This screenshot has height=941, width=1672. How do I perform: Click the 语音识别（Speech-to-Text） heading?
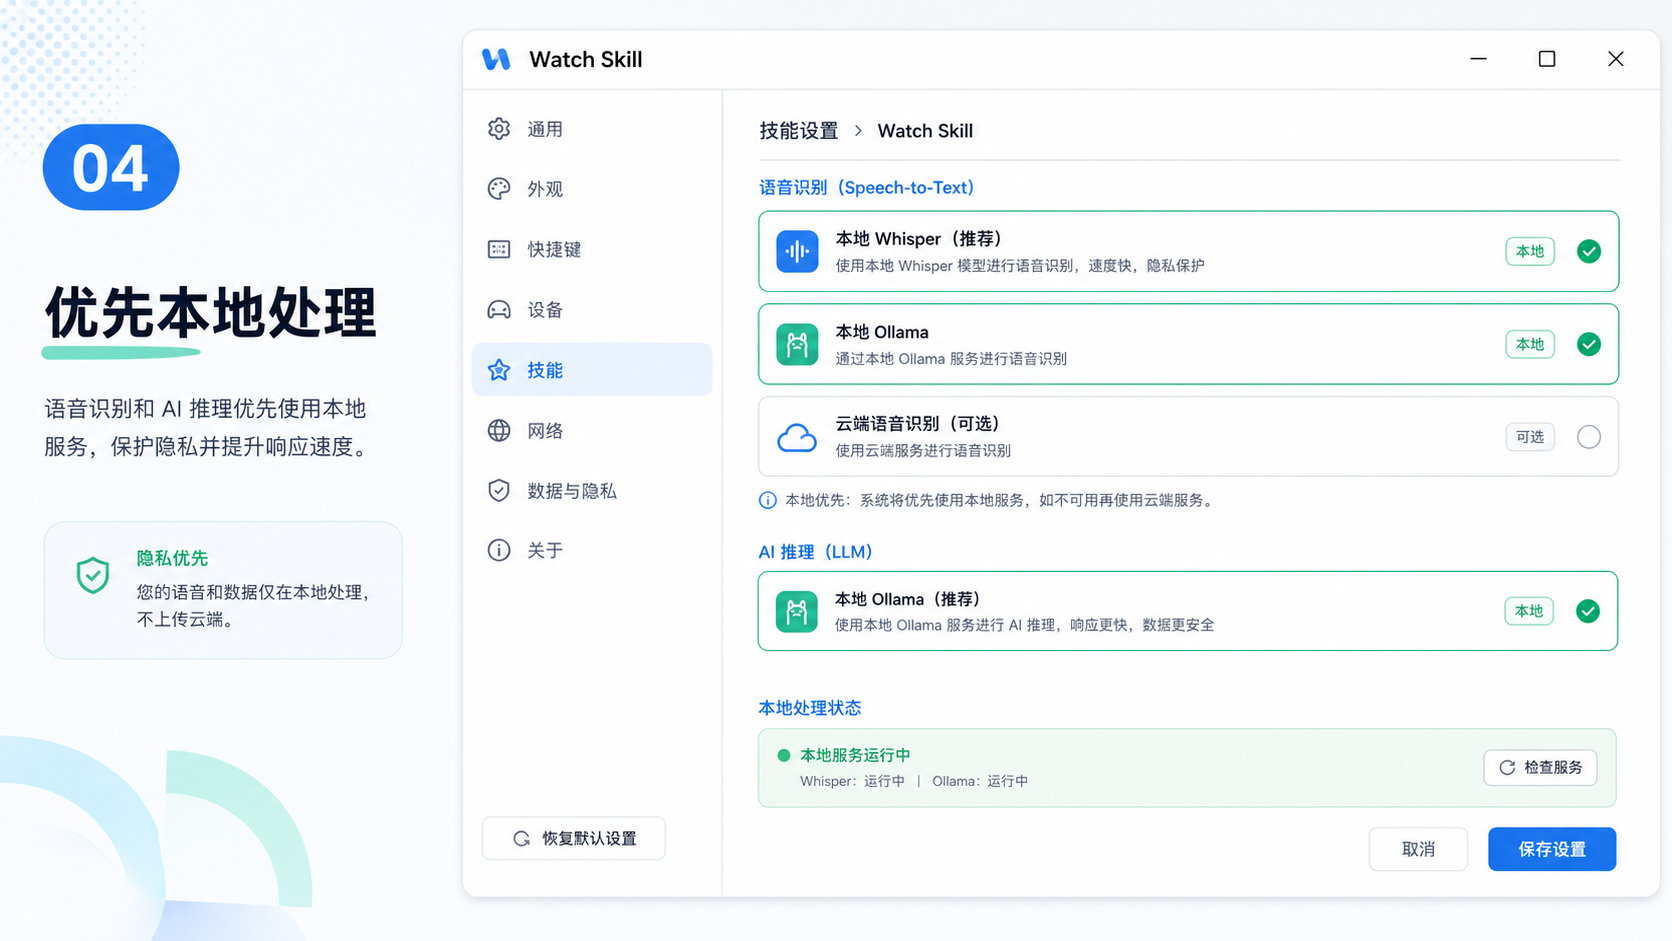coord(867,188)
